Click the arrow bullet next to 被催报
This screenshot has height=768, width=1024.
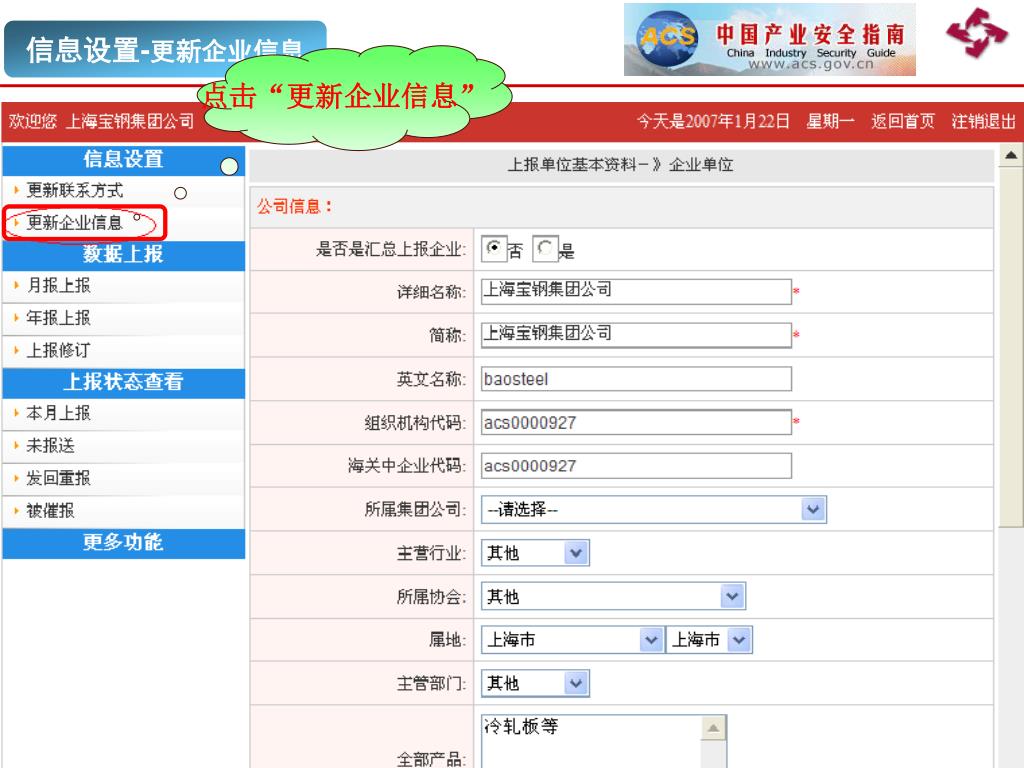[x=16, y=511]
